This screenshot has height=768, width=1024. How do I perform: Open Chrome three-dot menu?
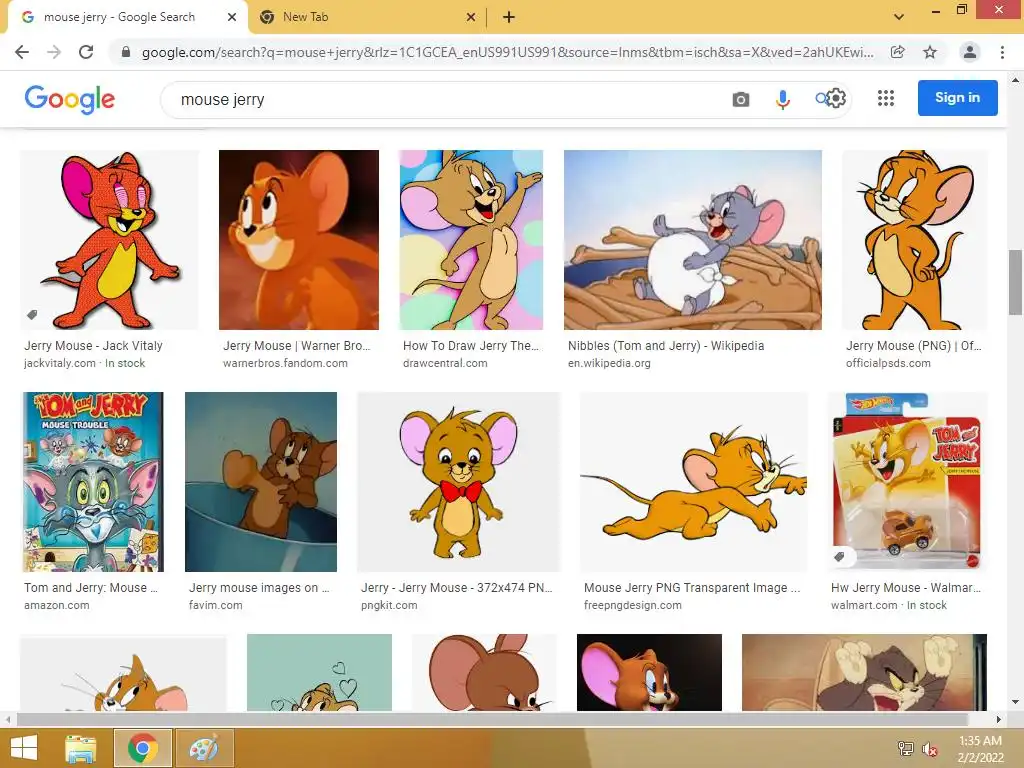pos(1002,52)
